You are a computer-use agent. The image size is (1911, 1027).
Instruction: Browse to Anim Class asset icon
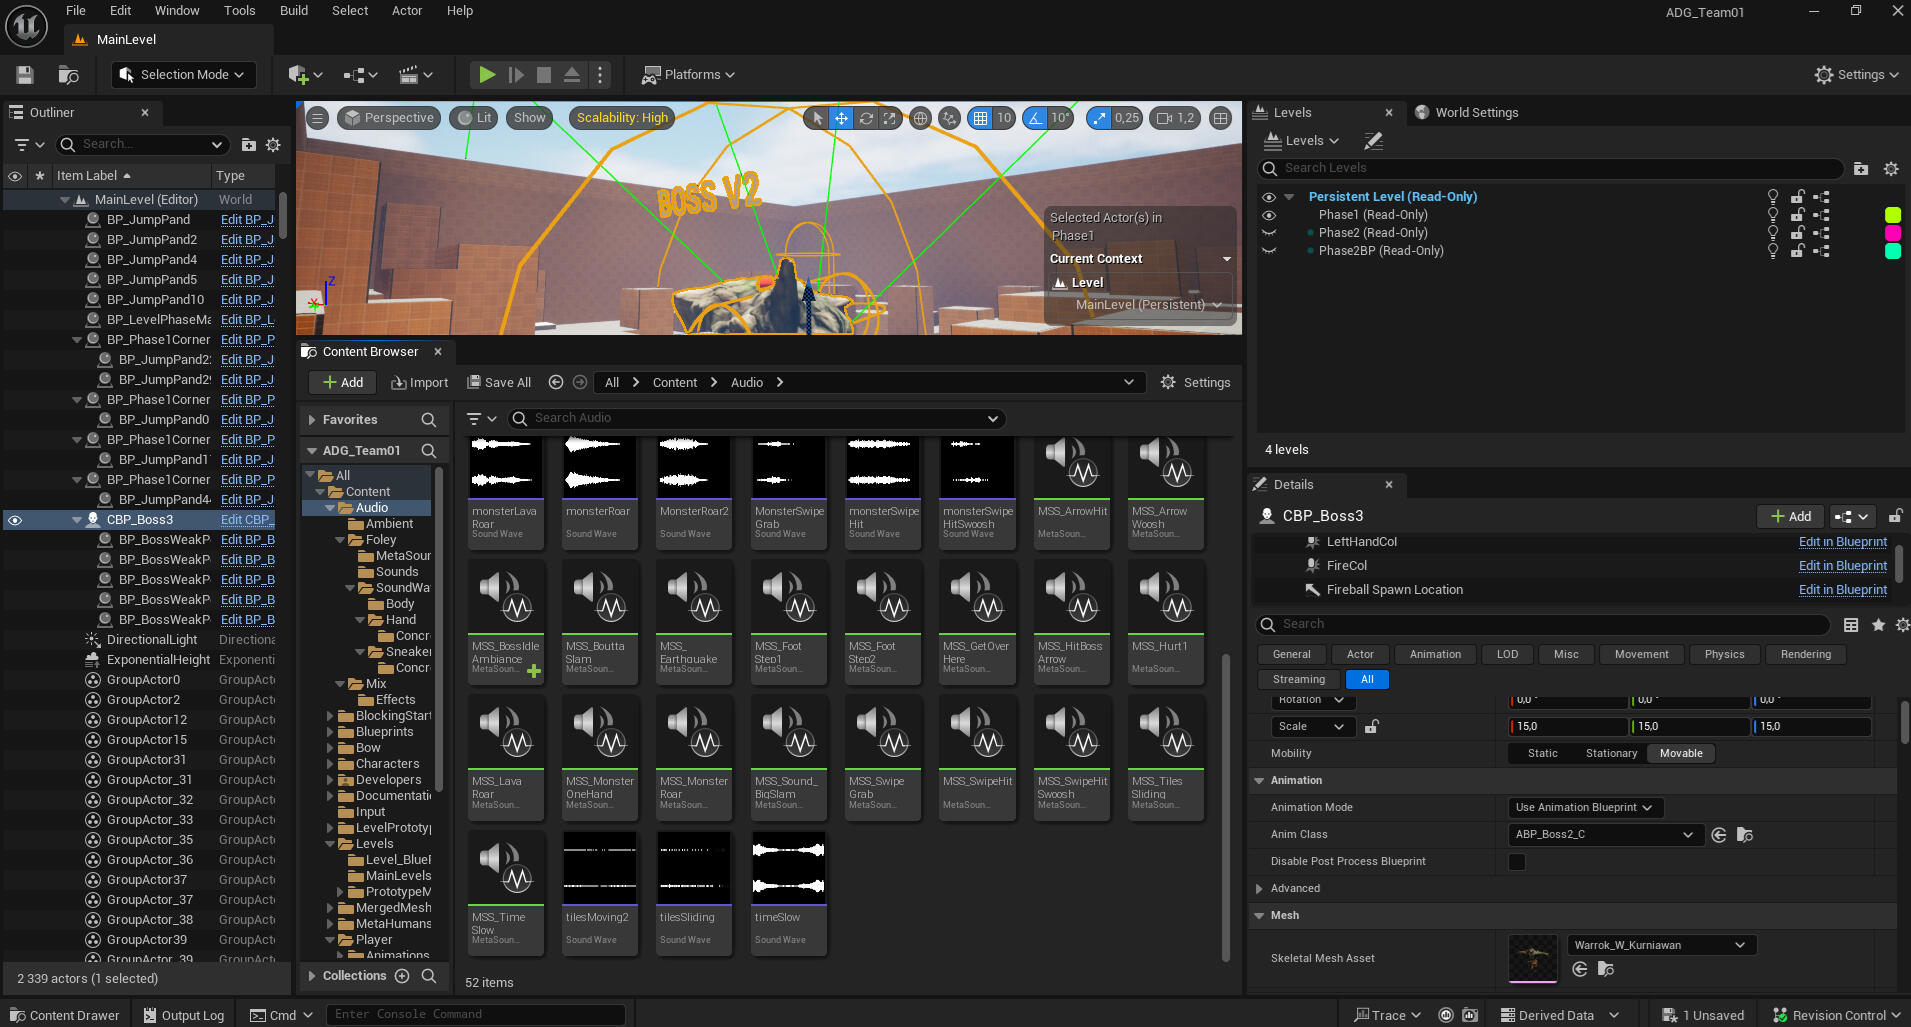pyautogui.click(x=1745, y=835)
